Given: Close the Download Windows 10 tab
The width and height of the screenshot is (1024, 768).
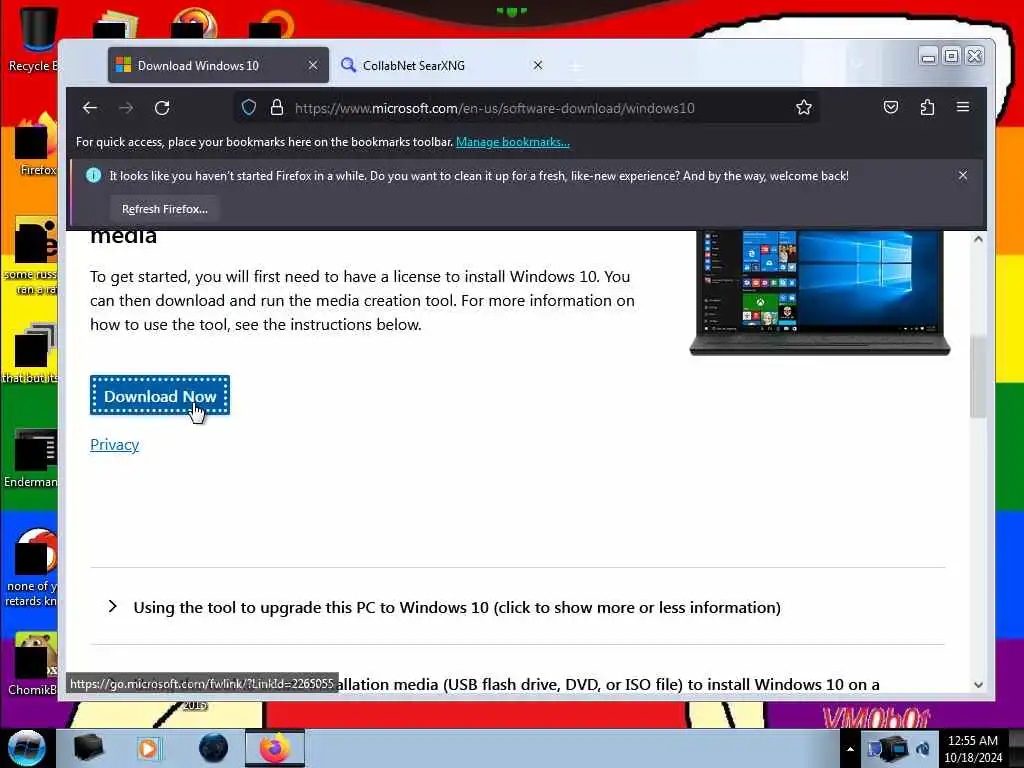Looking at the screenshot, I should pyautogui.click(x=313, y=65).
